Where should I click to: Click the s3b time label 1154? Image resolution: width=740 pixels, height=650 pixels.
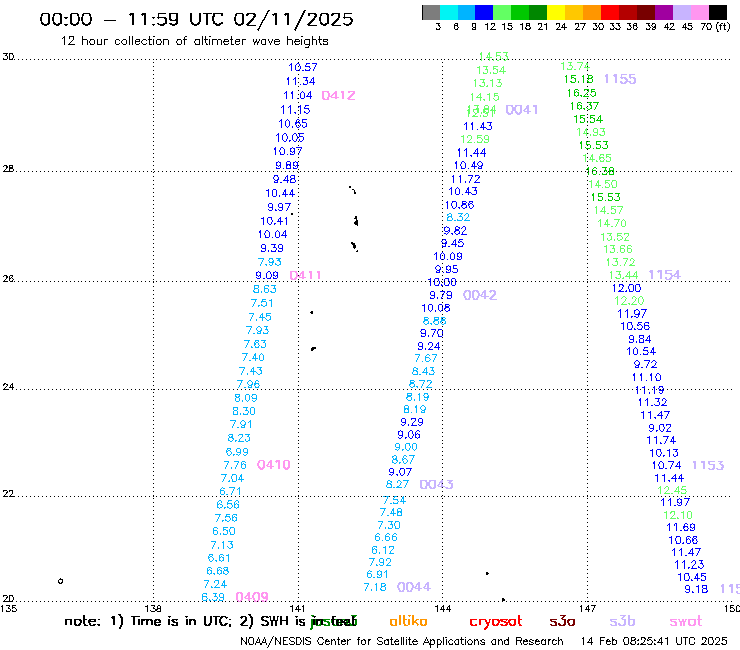[664, 275]
